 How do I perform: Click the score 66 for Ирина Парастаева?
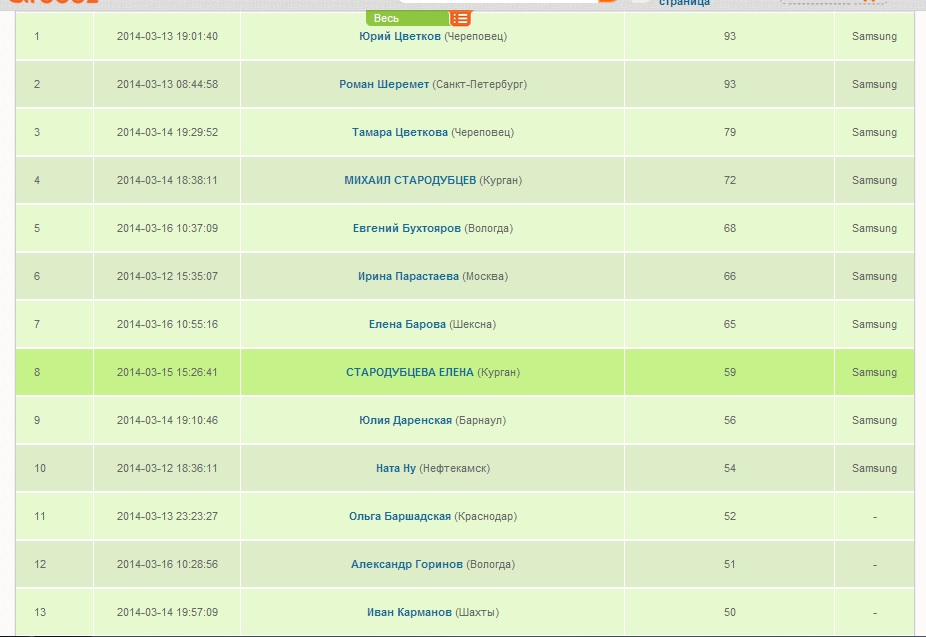pos(730,276)
